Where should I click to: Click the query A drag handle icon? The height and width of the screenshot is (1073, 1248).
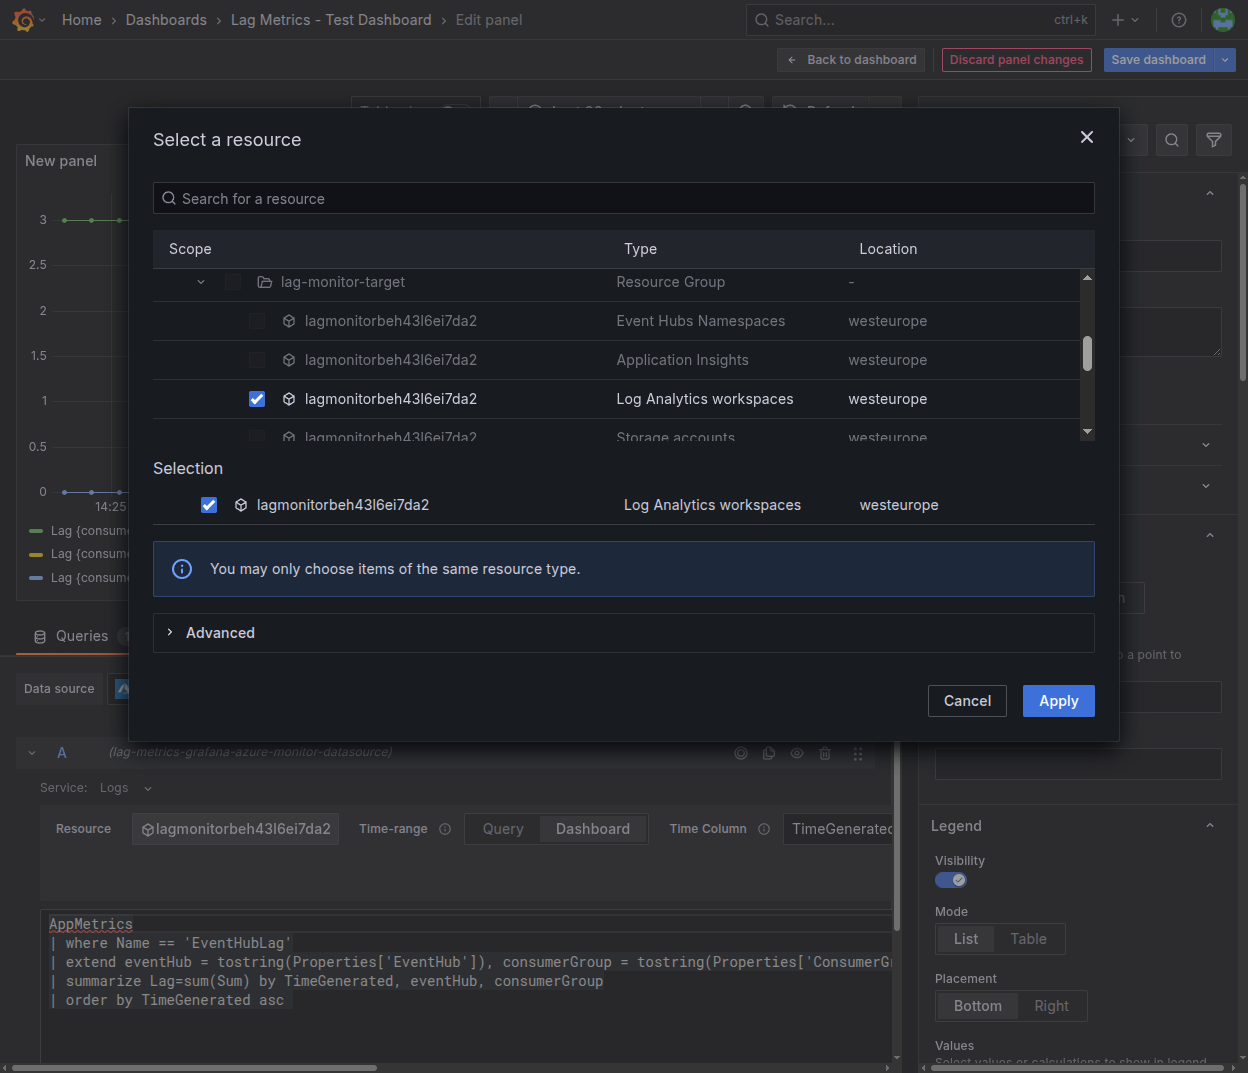858,754
